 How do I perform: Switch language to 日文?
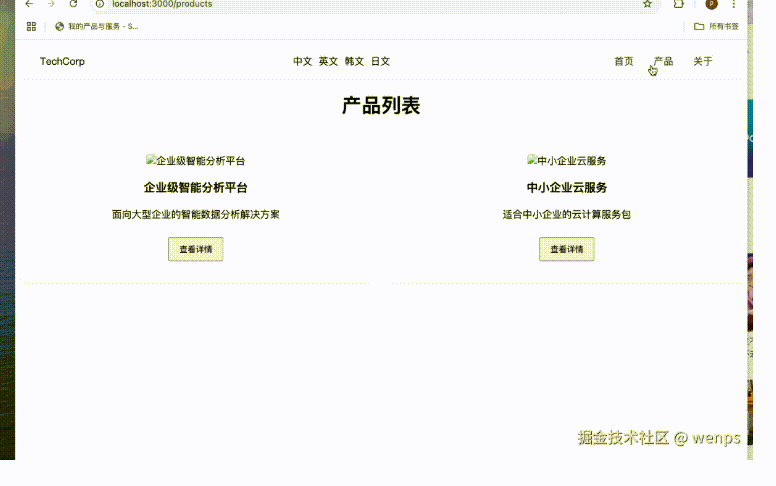[x=381, y=61]
